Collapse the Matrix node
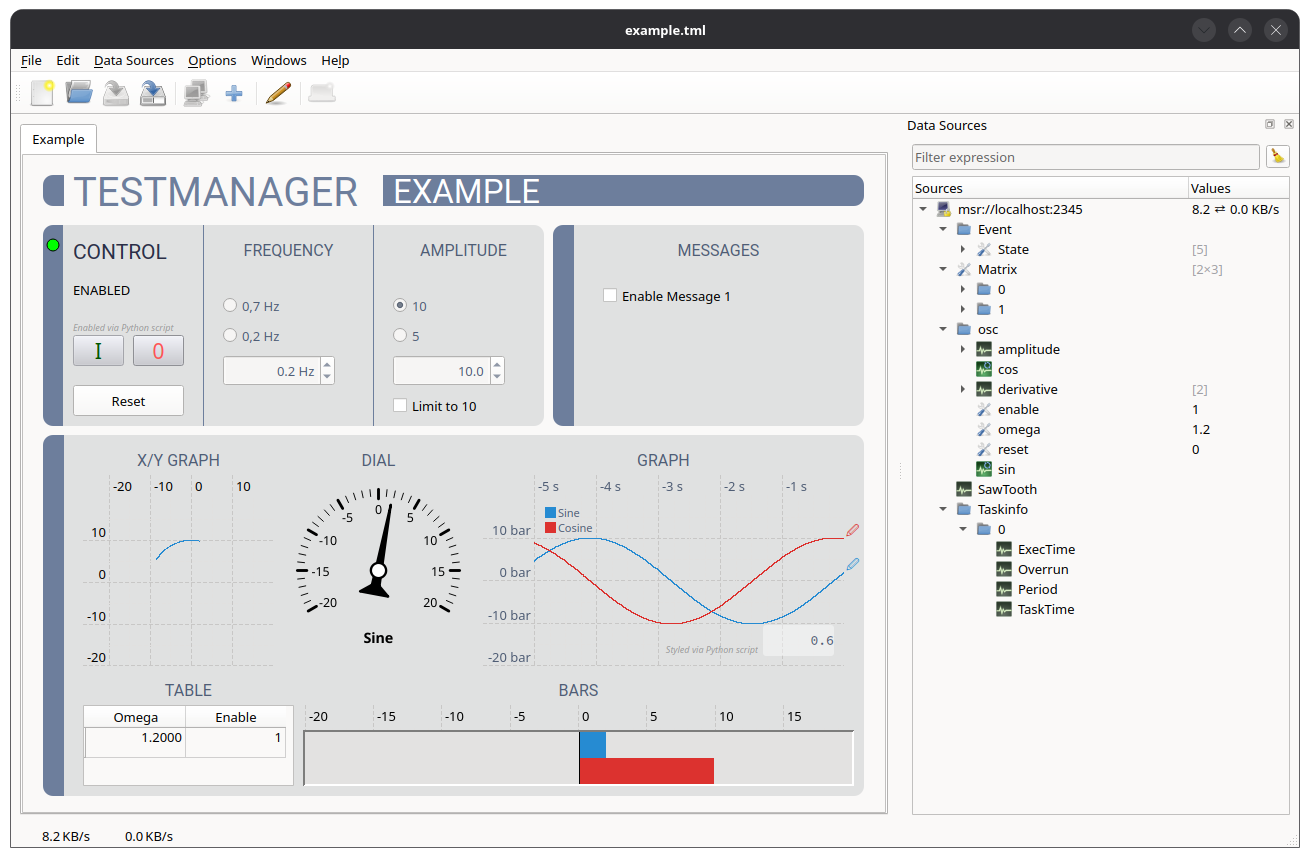 coord(942,269)
